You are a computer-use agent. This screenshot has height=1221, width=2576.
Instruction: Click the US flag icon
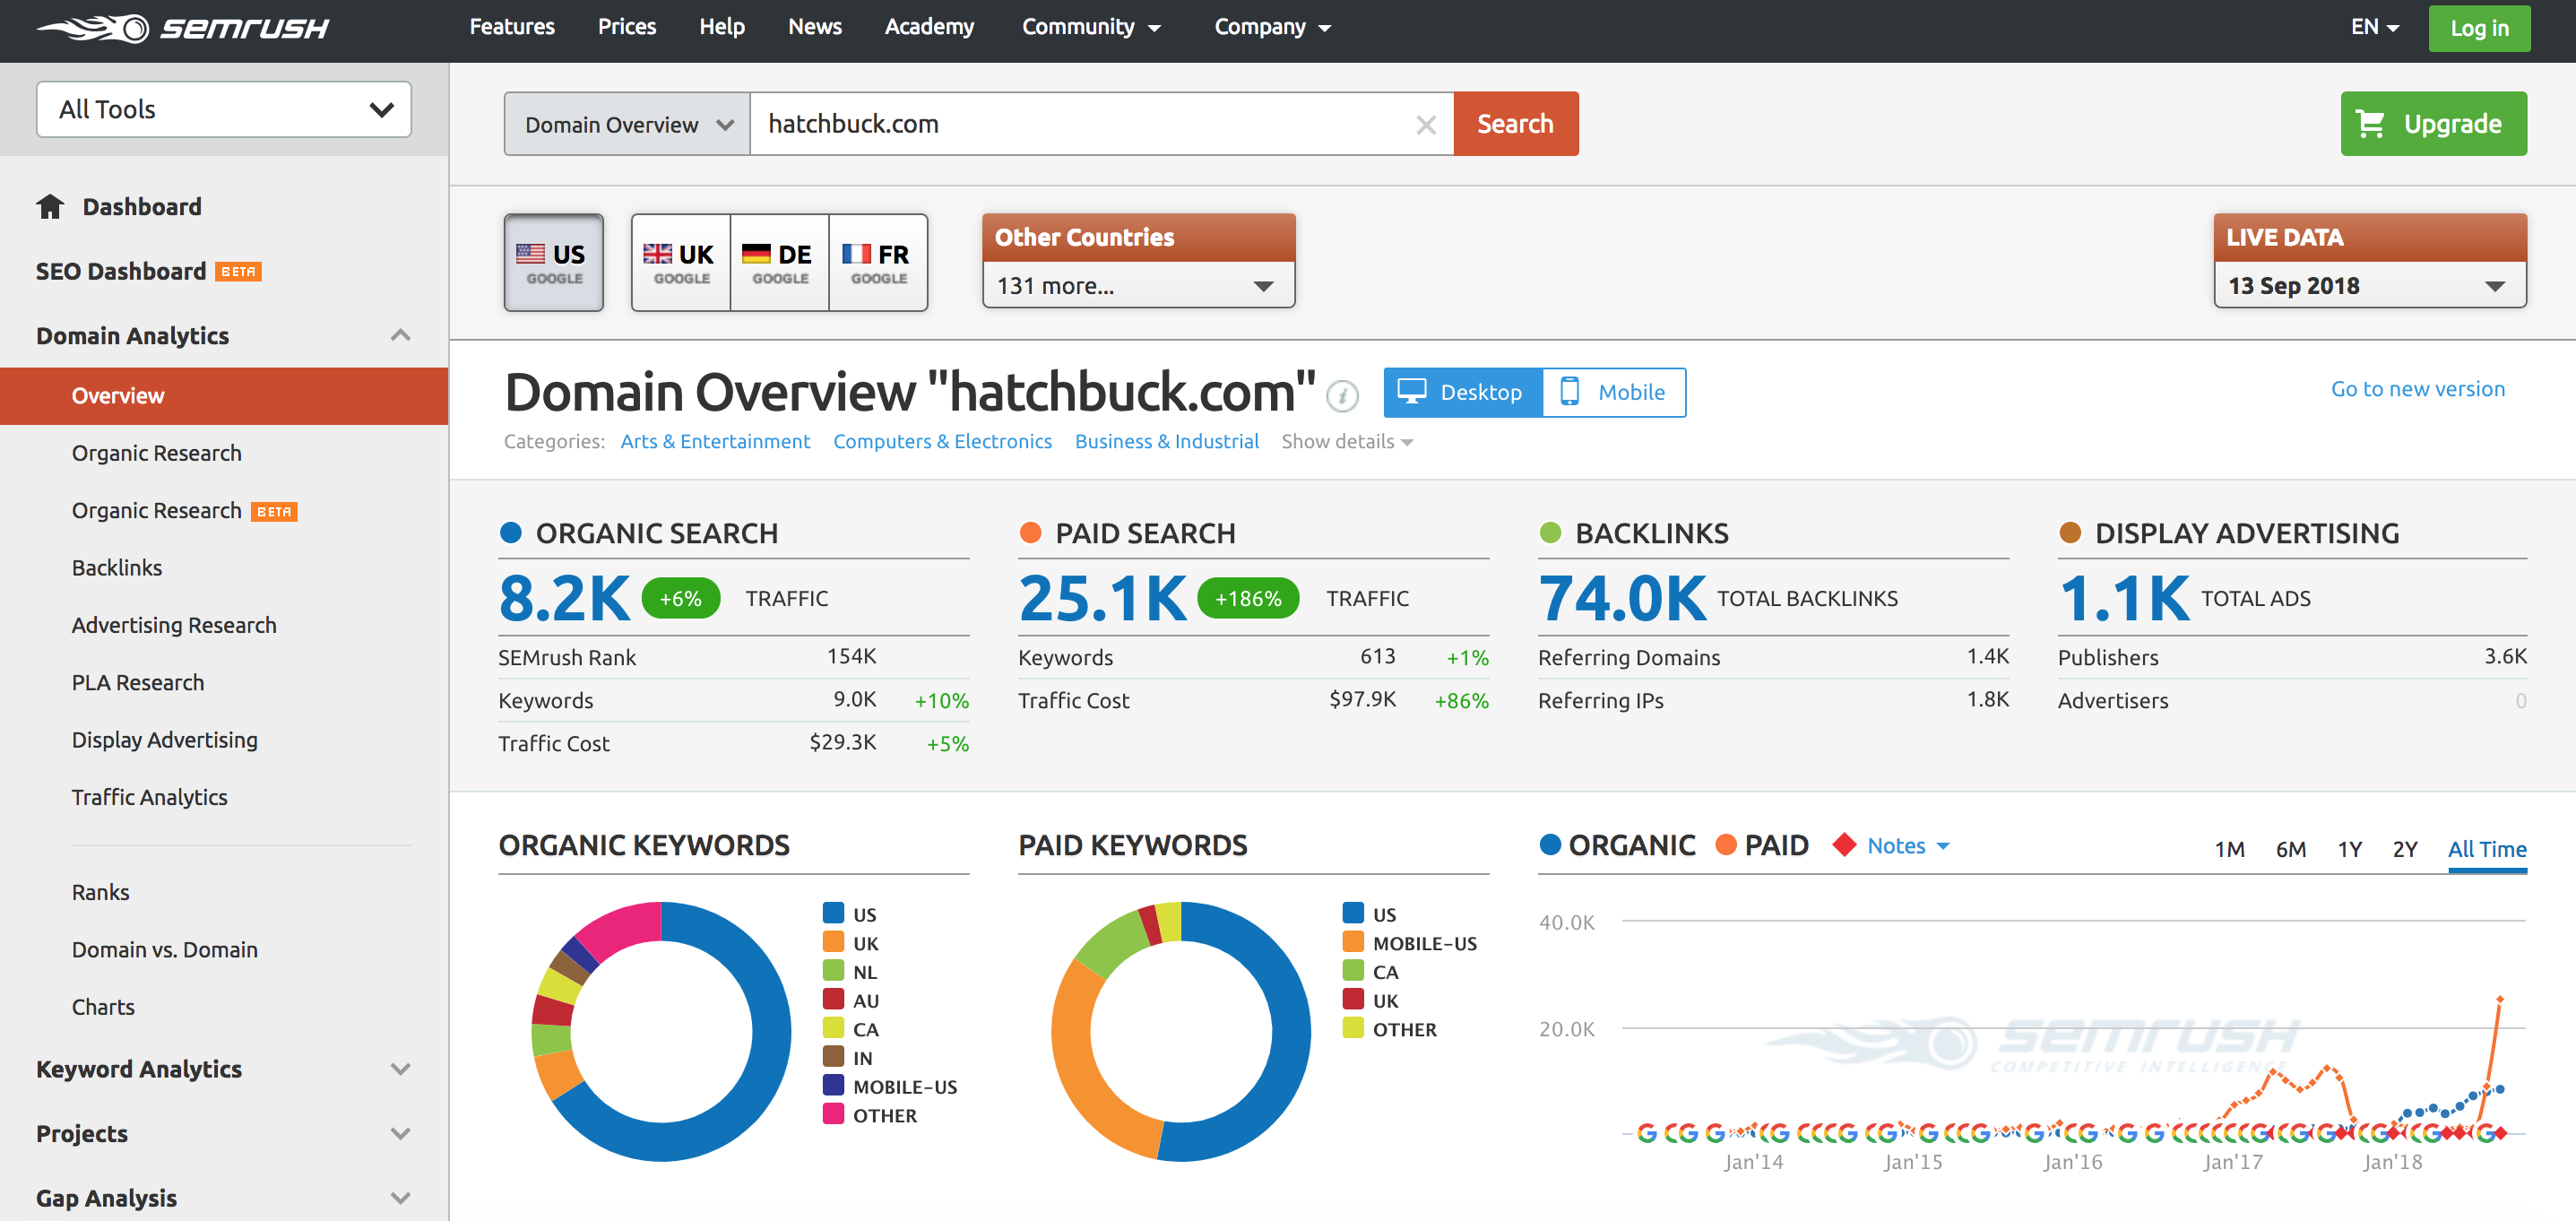pos(530,253)
